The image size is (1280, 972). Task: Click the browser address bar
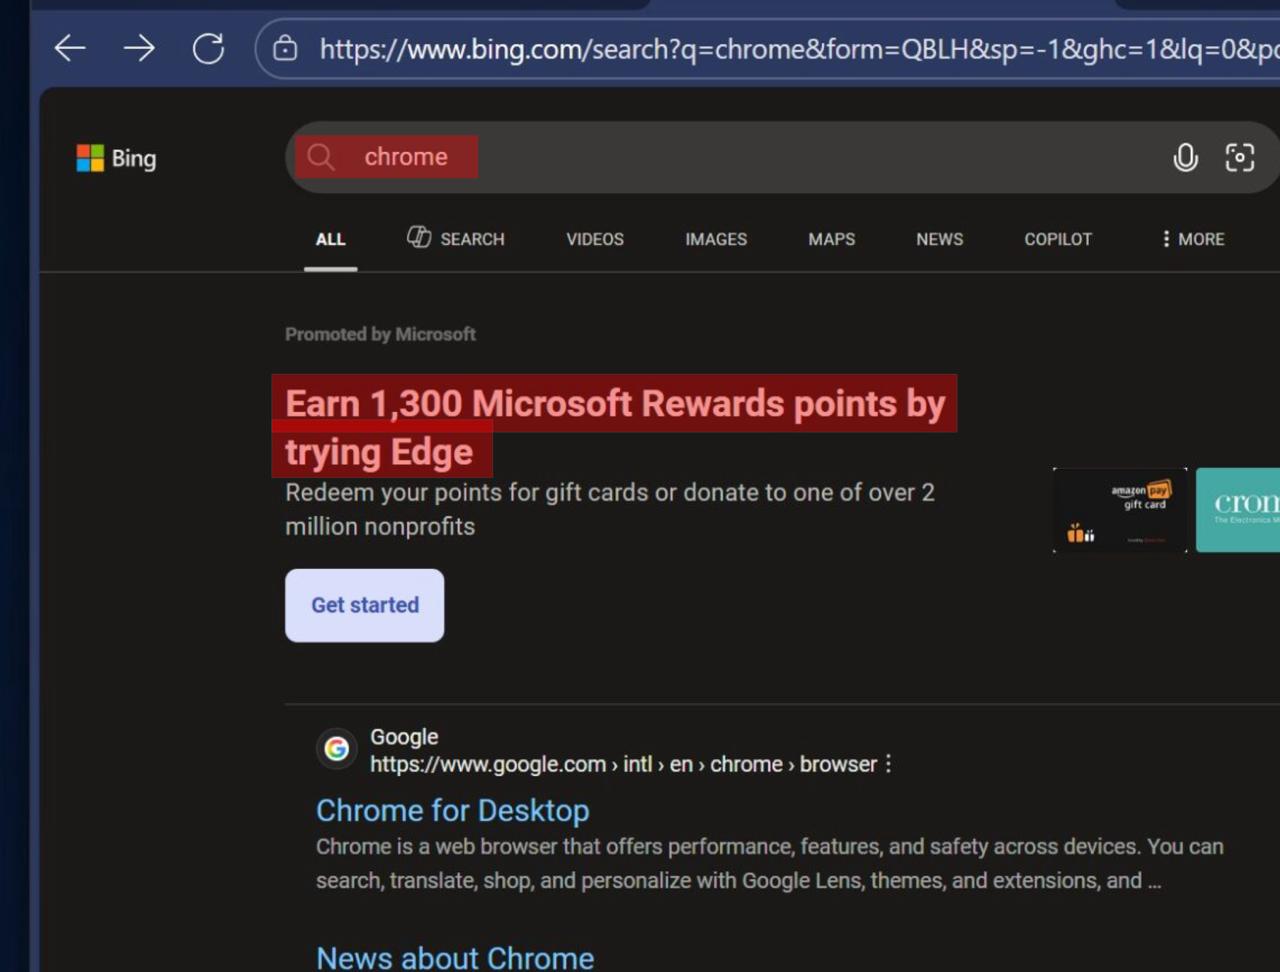click(x=700, y=47)
